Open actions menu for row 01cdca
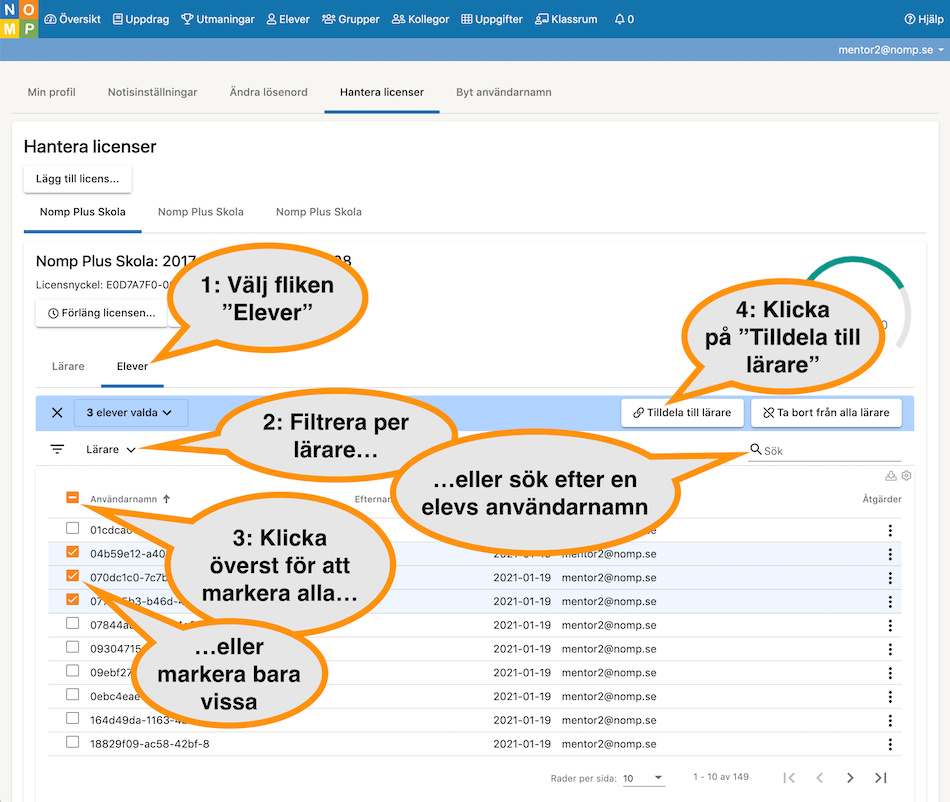 [x=890, y=531]
